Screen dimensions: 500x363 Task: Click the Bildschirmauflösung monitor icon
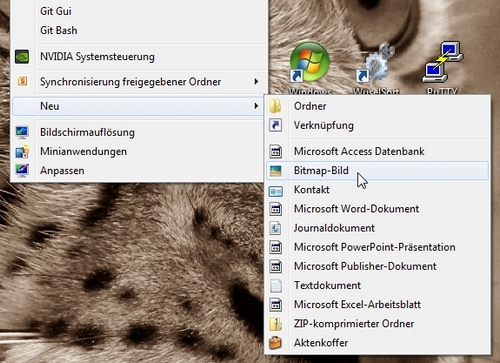[x=22, y=132]
